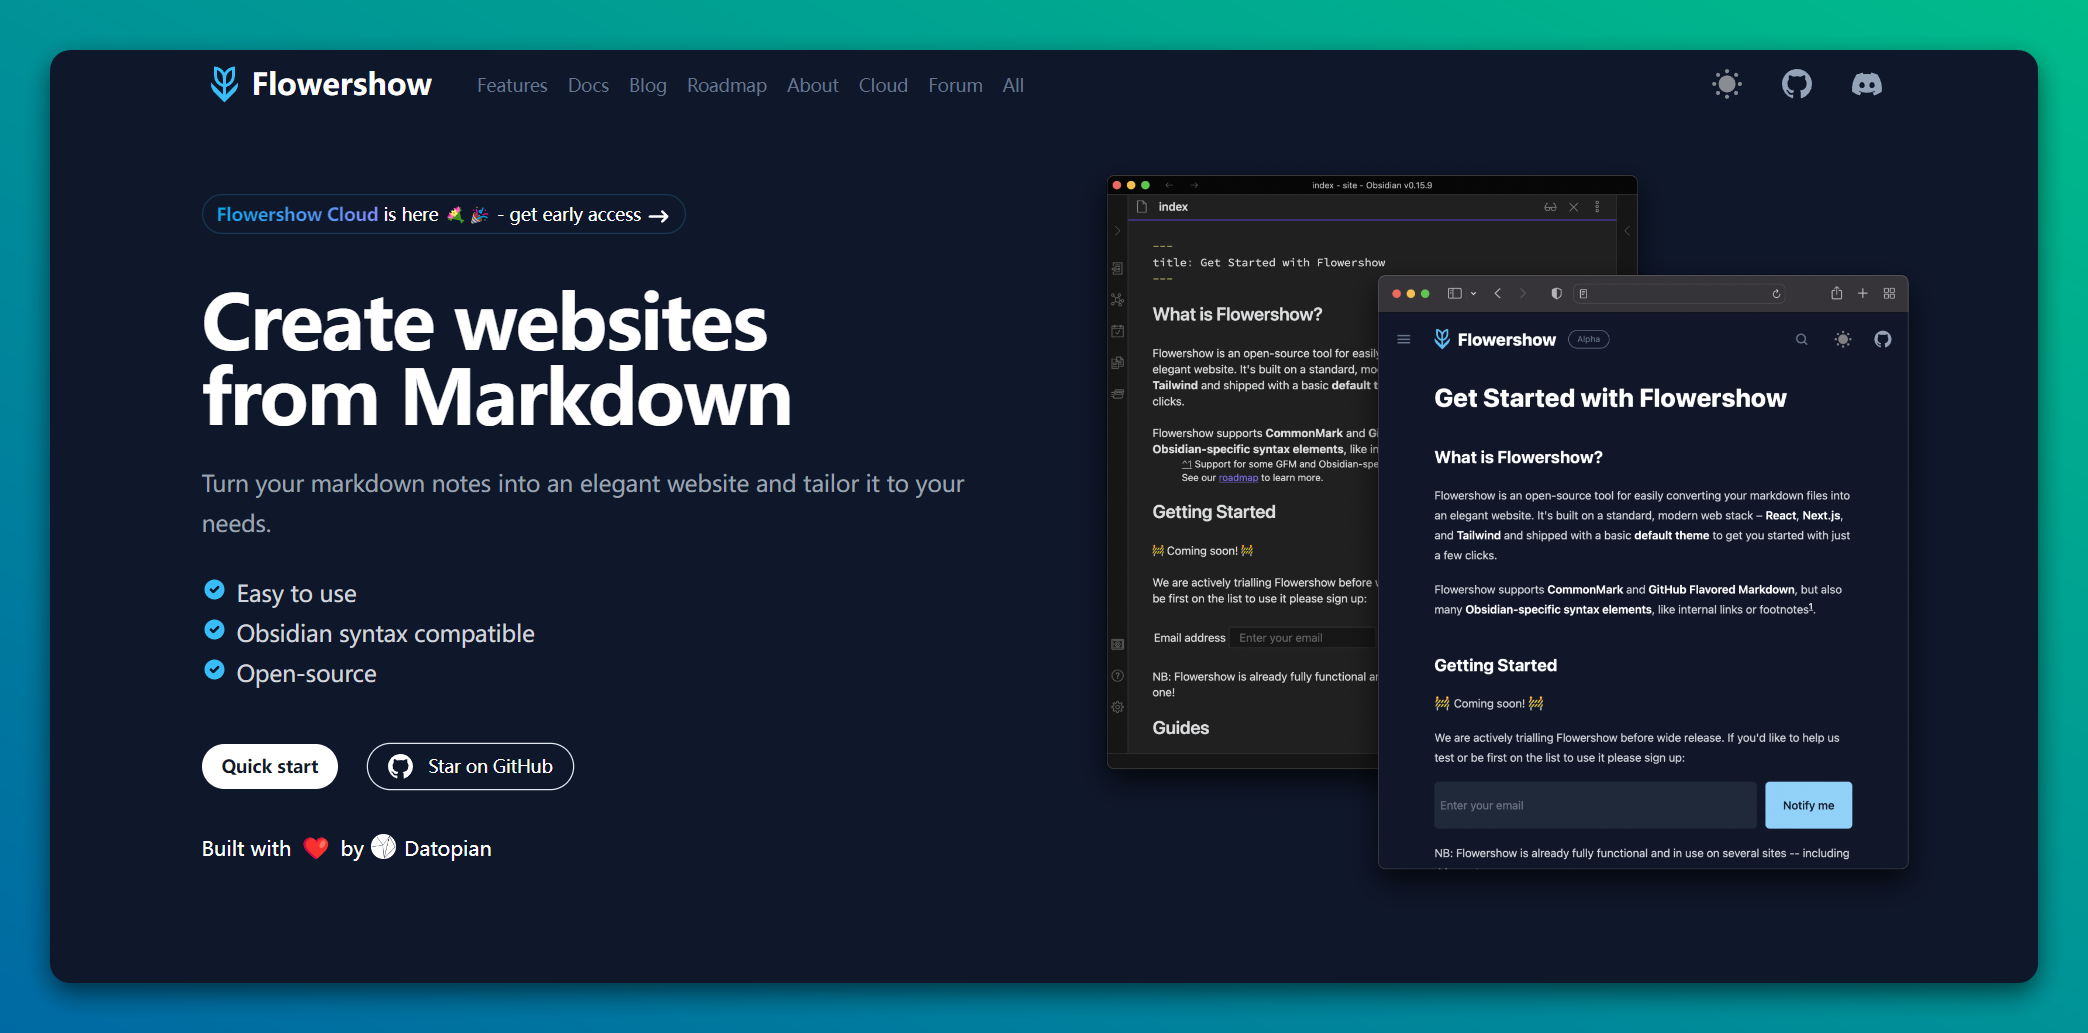
Task: Open the Docs nav item
Action: (588, 85)
